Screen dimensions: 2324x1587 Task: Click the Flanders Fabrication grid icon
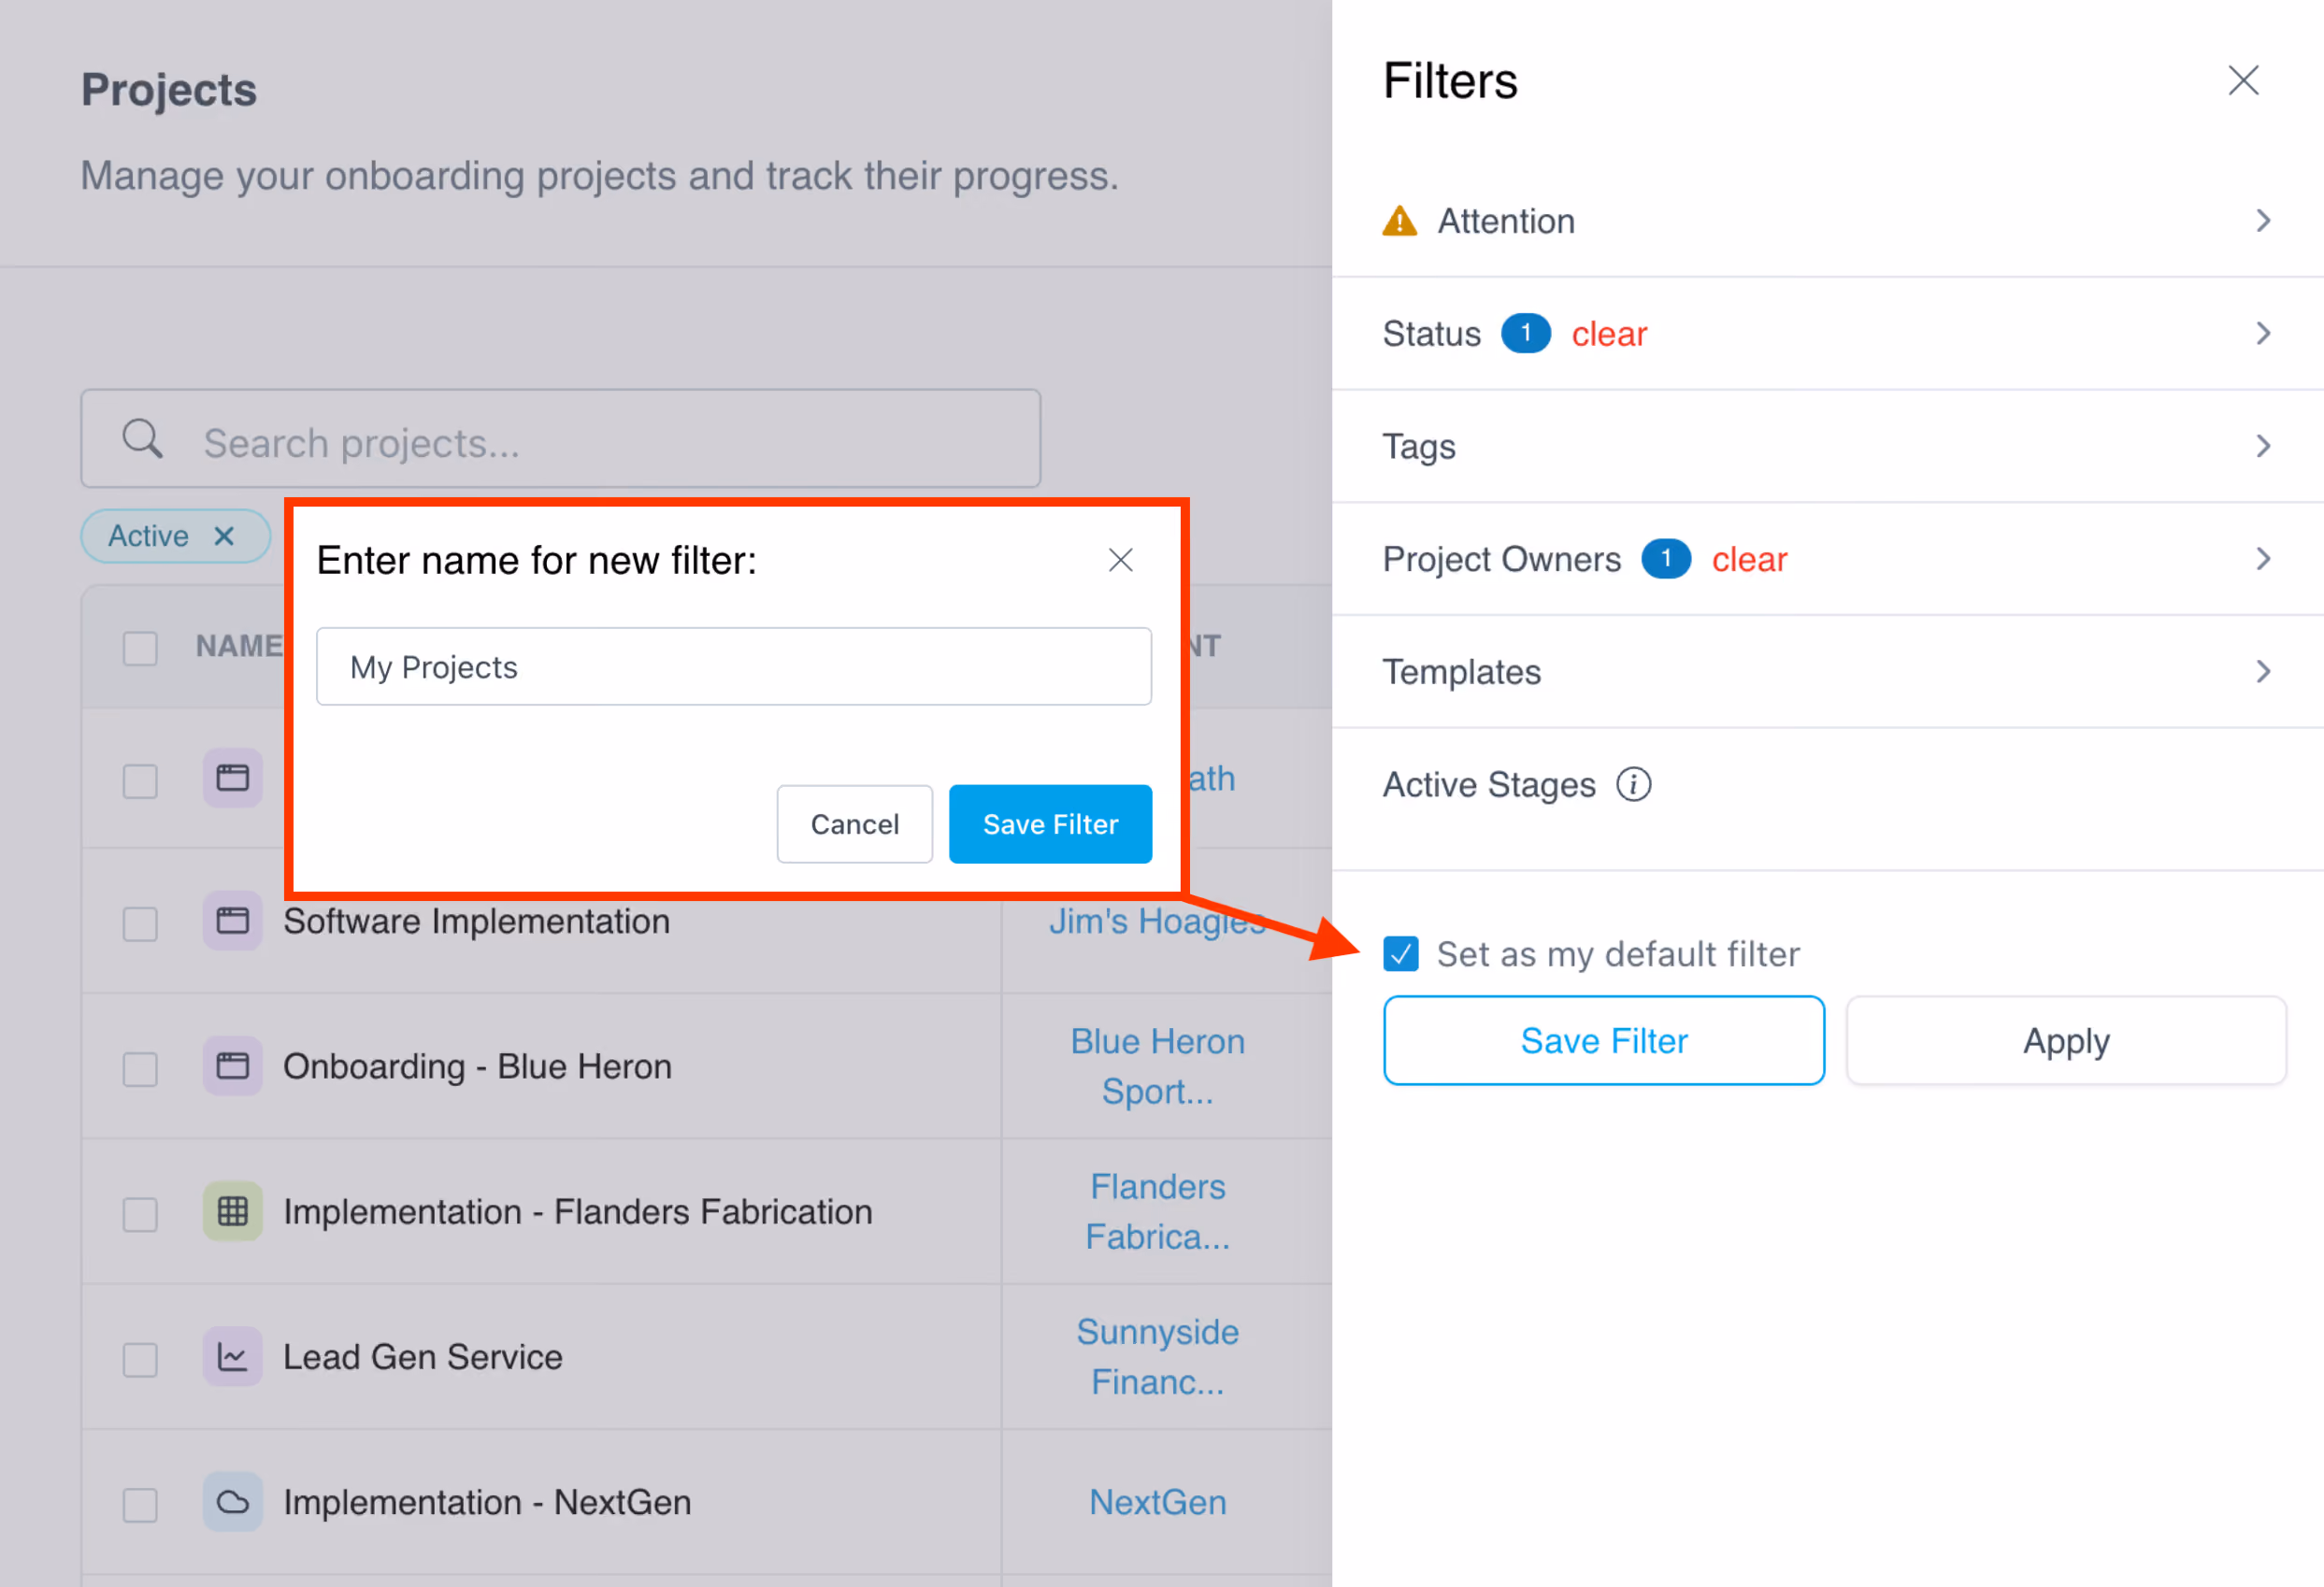[232, 1212]
